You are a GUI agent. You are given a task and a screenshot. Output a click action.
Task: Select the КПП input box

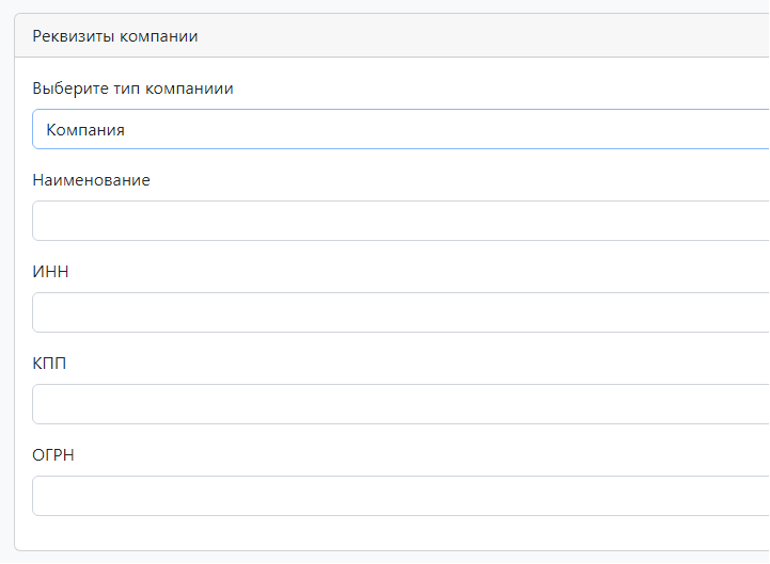coord(400,404)
